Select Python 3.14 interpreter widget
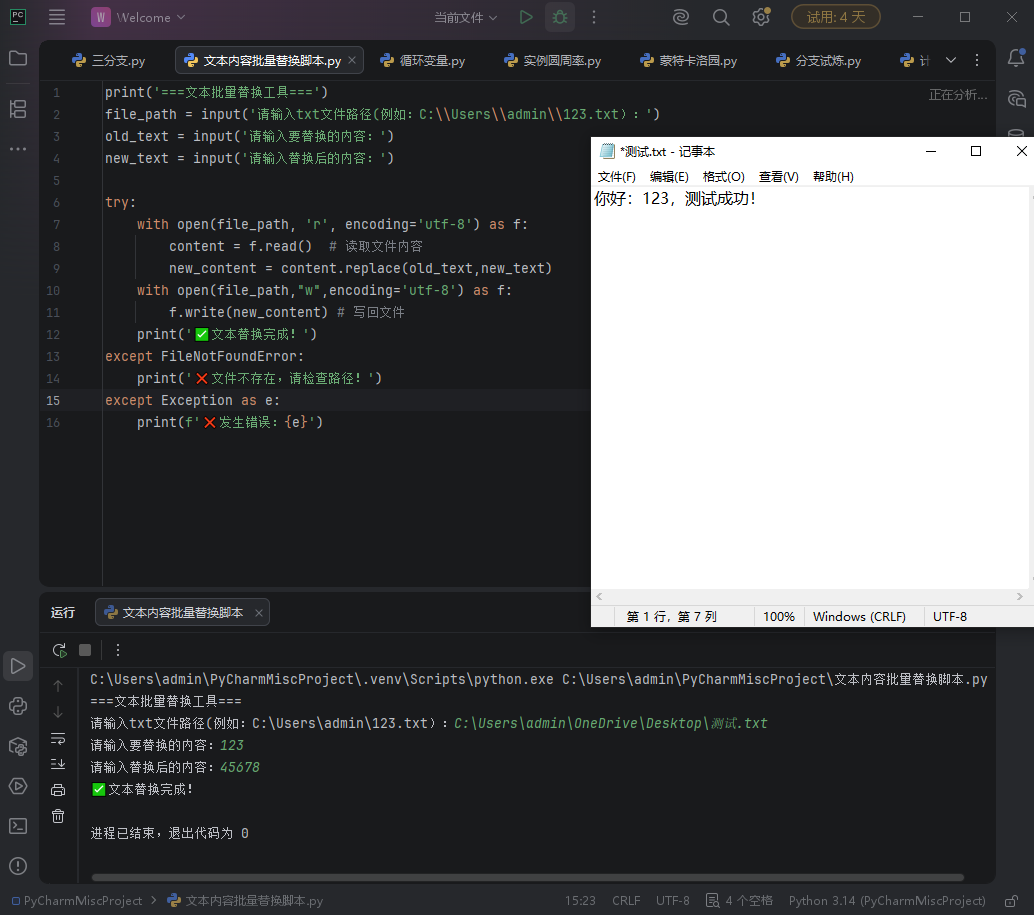This screenshot has width=1034, height=915. click(887, 900)
